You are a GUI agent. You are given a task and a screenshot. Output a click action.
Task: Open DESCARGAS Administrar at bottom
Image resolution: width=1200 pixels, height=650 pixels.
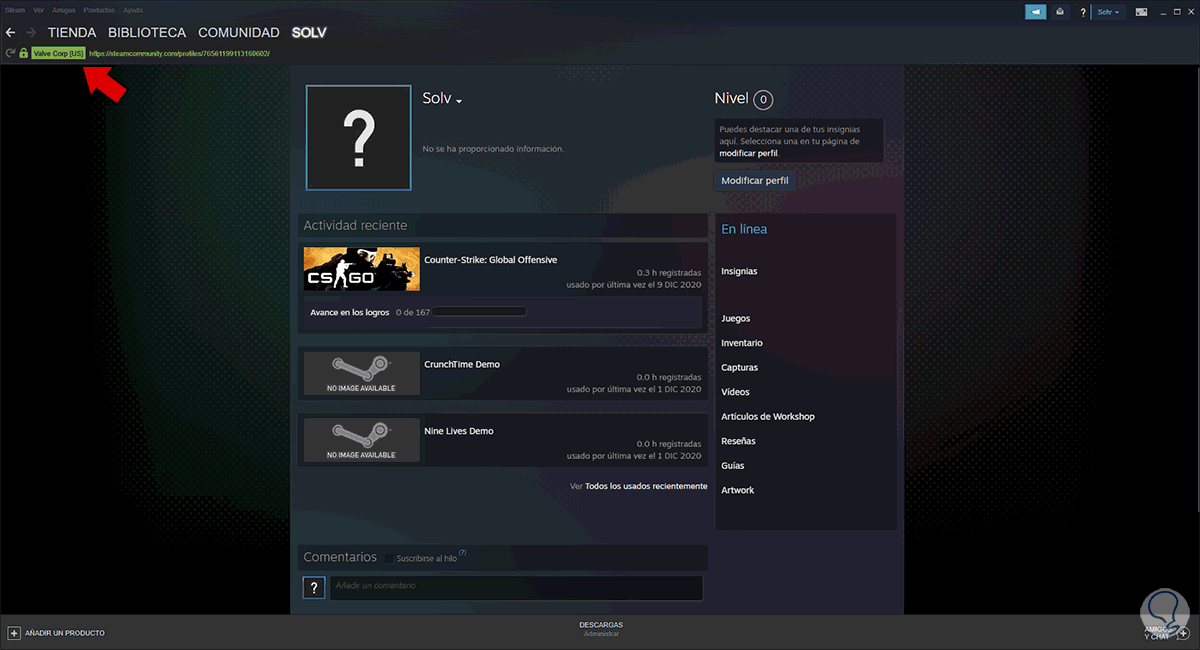[x=601, y=629]
